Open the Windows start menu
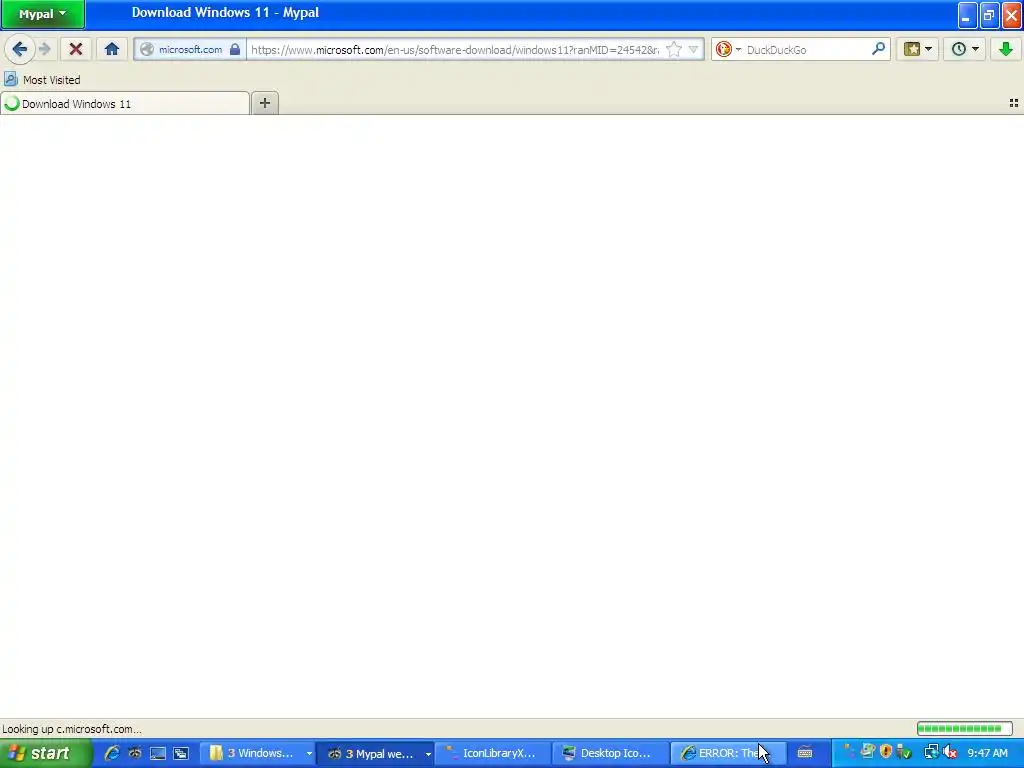The image size is (1024, 768). pyautogui.click(x=46, y=754)
